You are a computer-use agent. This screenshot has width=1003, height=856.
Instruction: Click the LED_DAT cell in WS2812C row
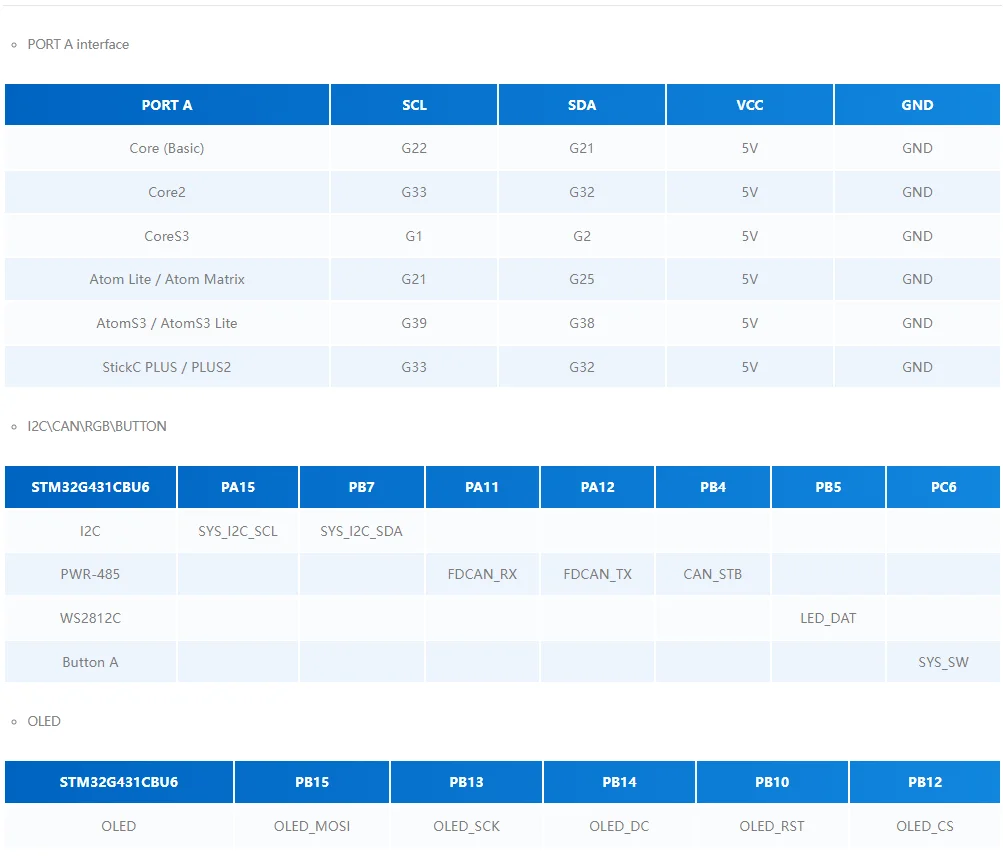pos(828,618)
